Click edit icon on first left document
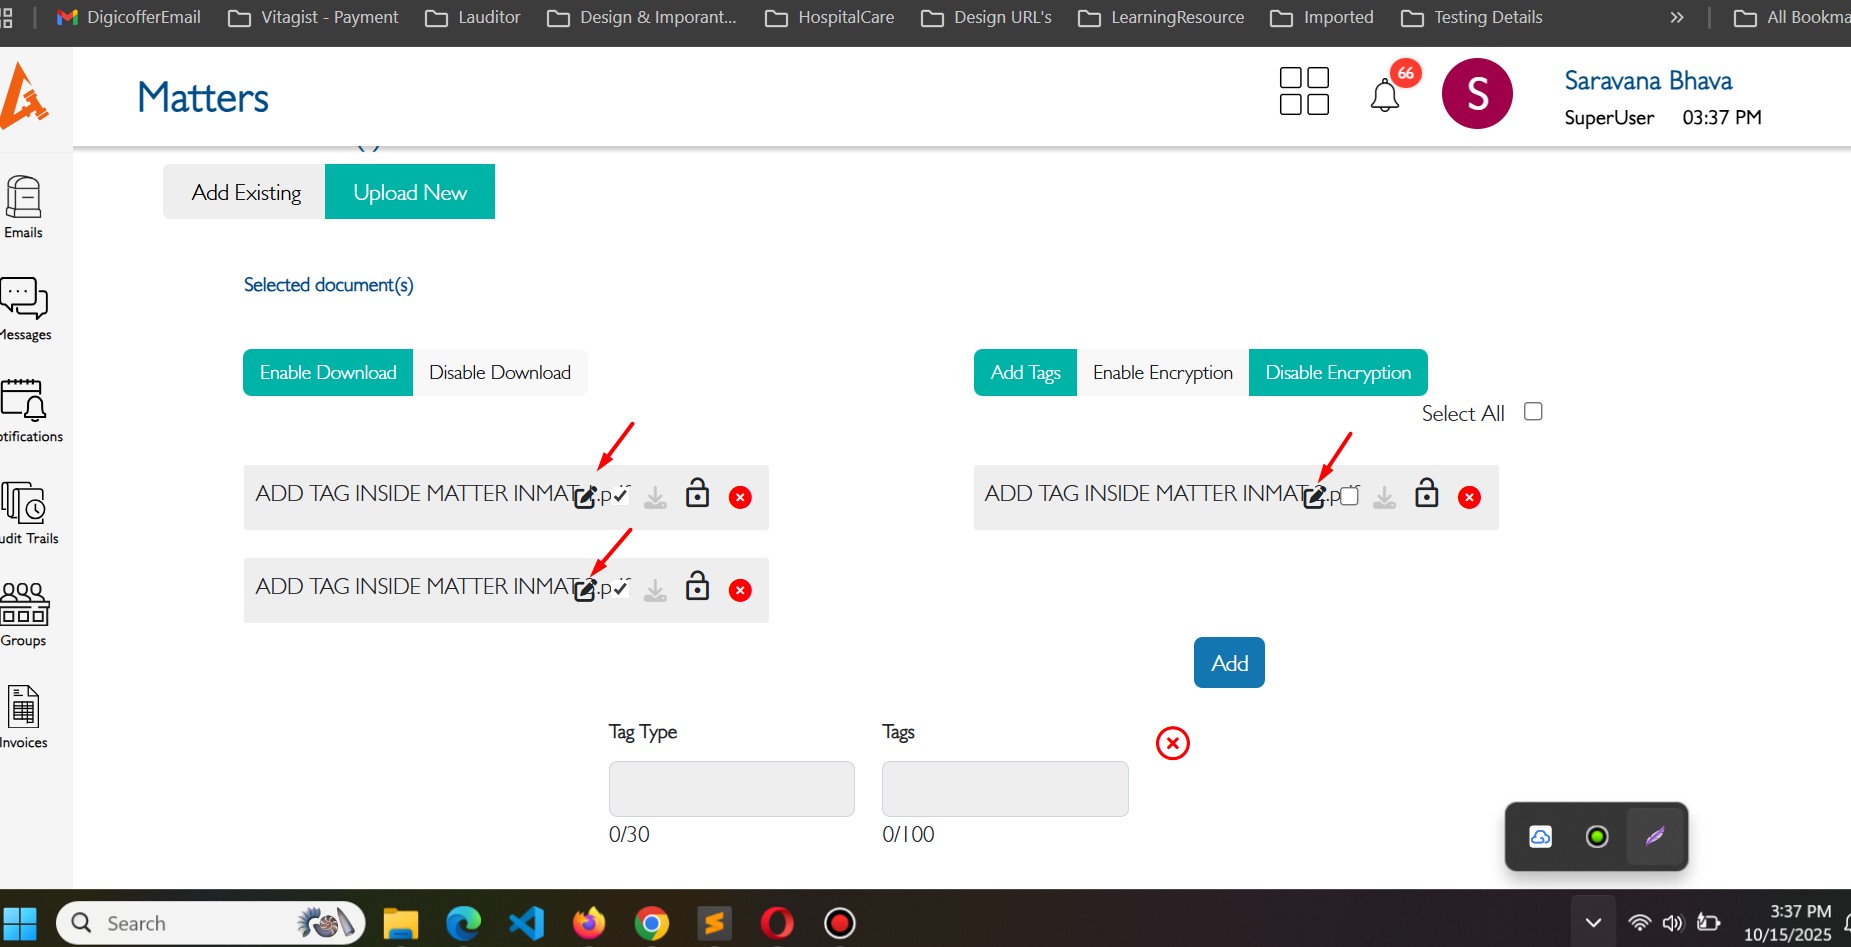The width and height of the screenshot is (1851, 947). click(x=585, y=497)
